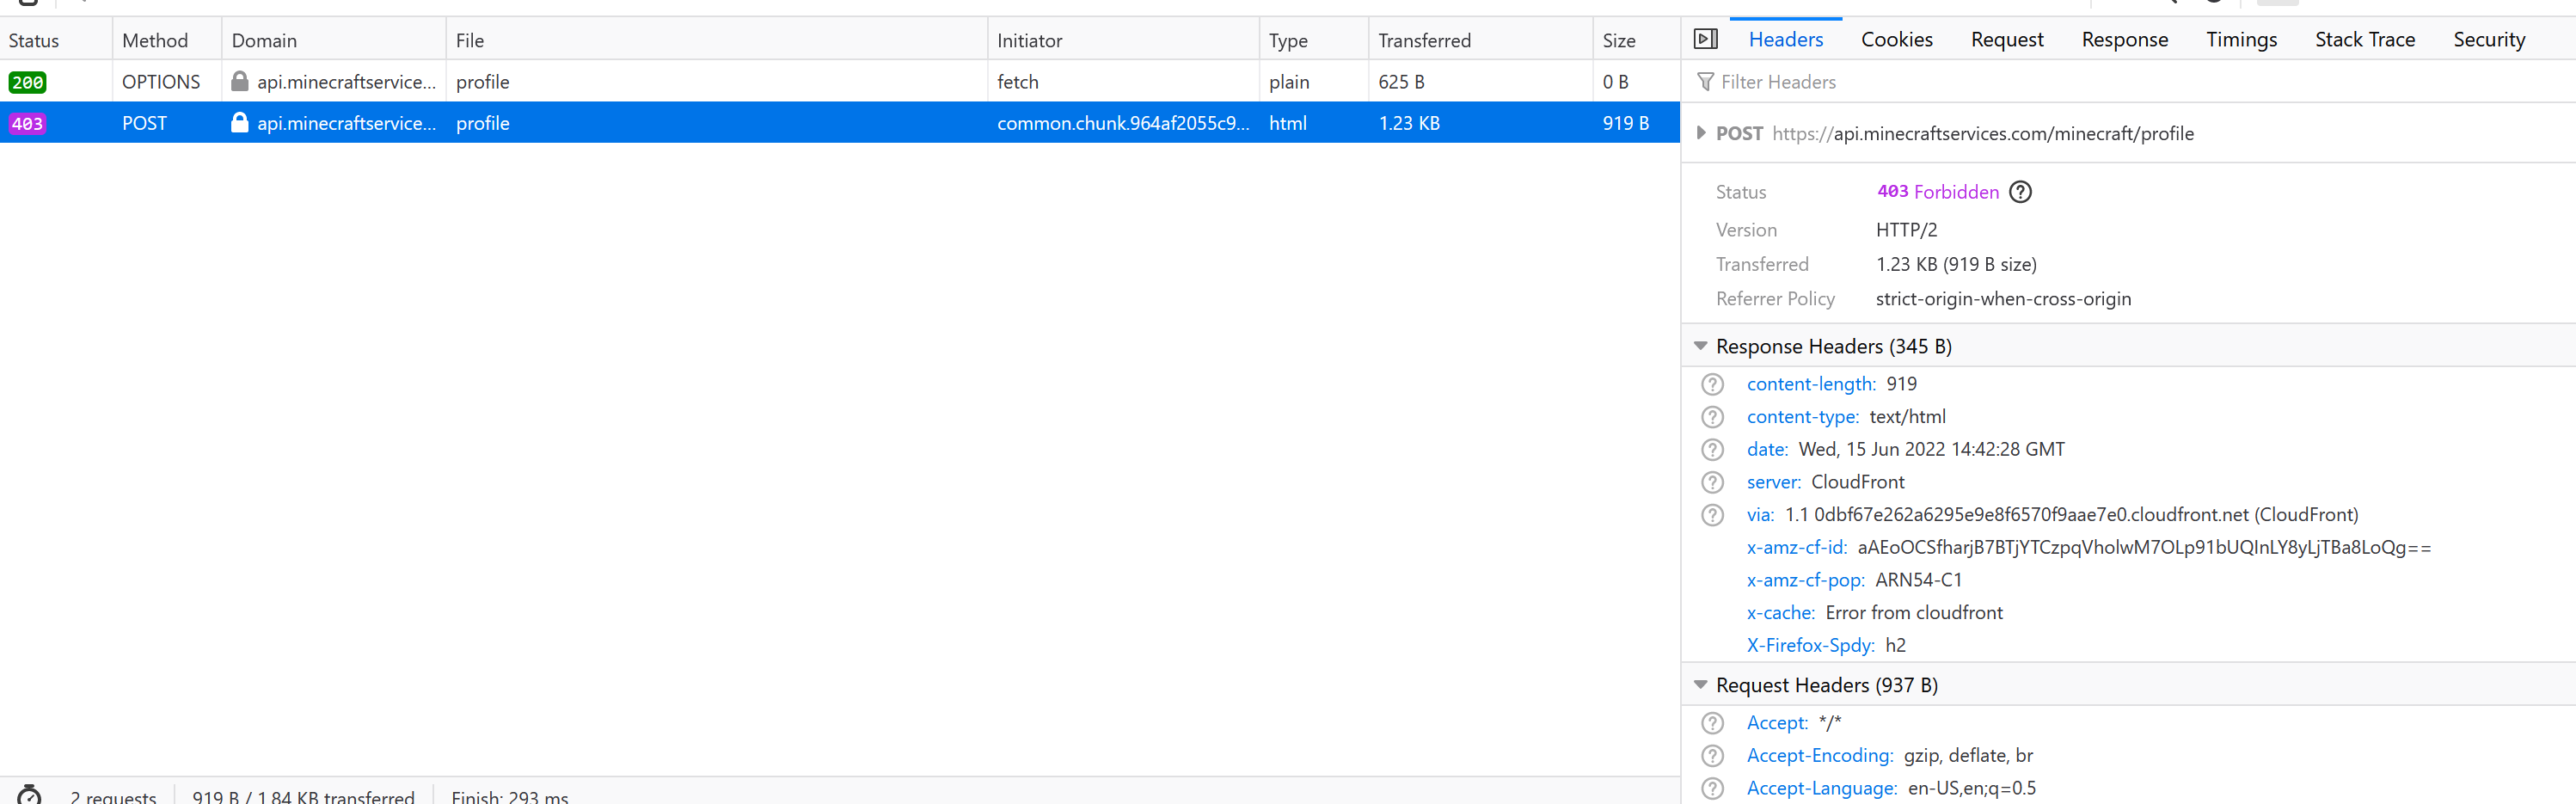Open the Timings tab
The width and height of the screenshot is (2576, 804).
(x=2242, y=39)
